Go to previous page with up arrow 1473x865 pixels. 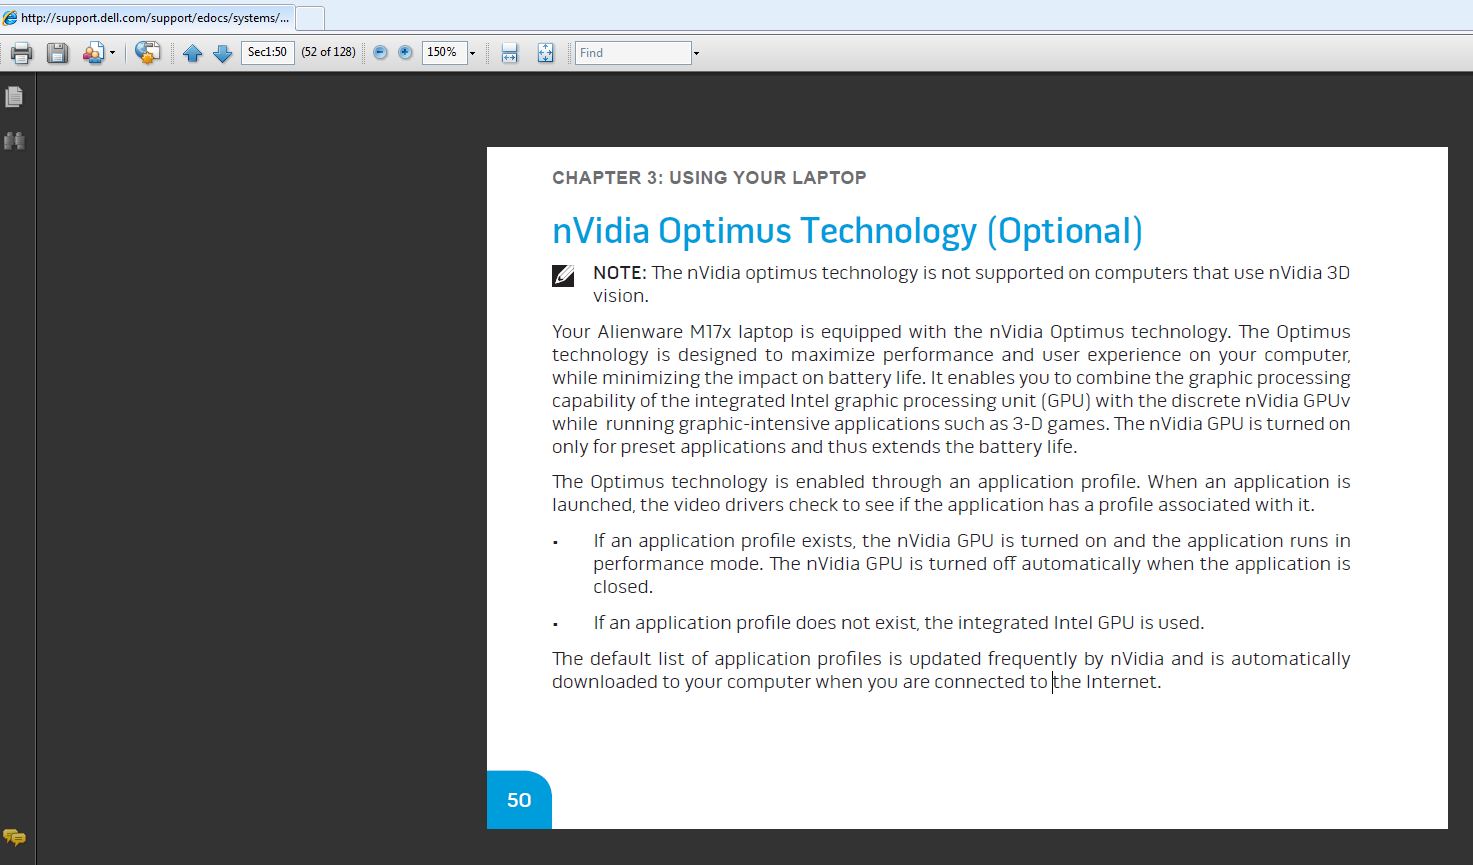(193, 53)
